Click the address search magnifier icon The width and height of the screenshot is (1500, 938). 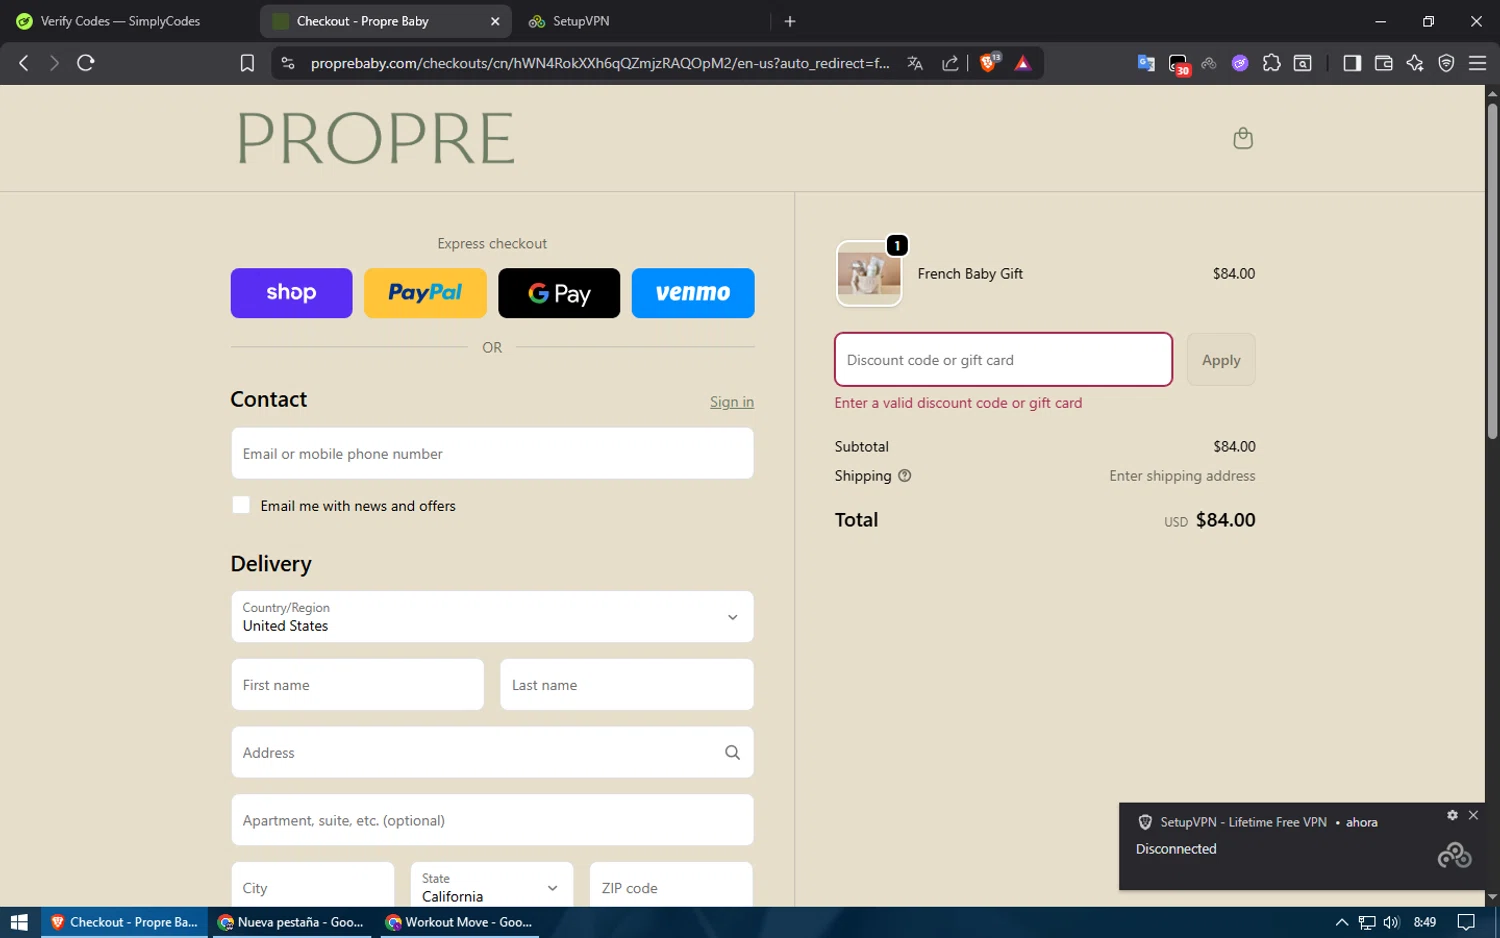click(732, 752)
